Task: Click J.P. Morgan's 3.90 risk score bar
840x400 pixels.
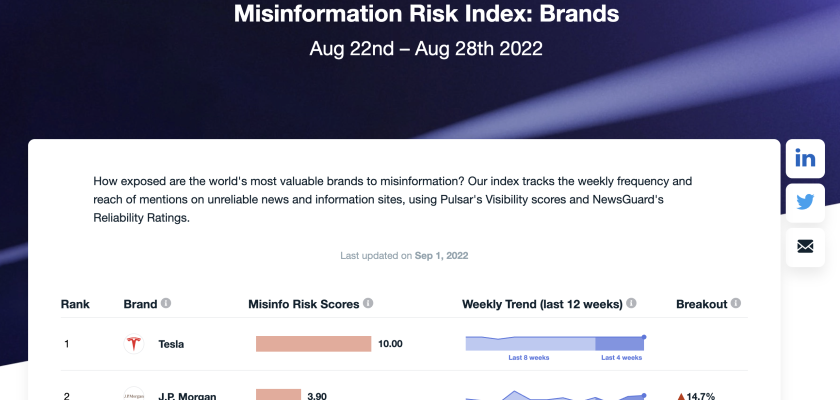Action: pos(278,395)
